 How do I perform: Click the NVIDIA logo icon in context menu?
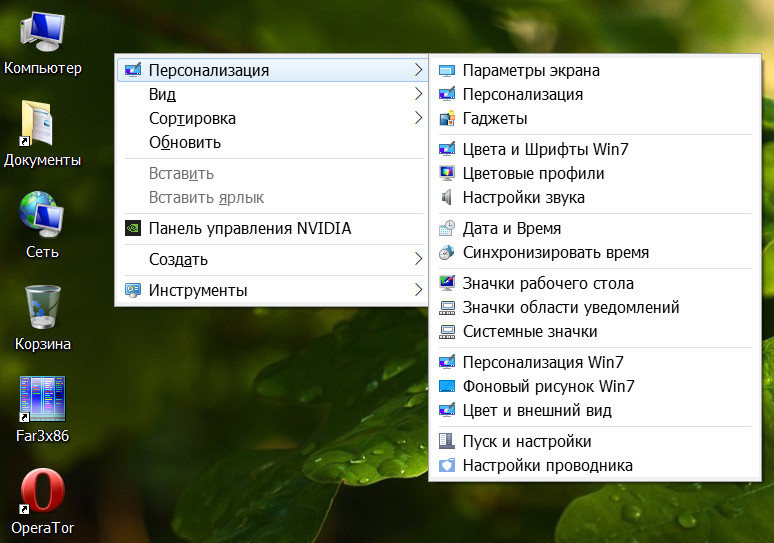click(133, 228)
